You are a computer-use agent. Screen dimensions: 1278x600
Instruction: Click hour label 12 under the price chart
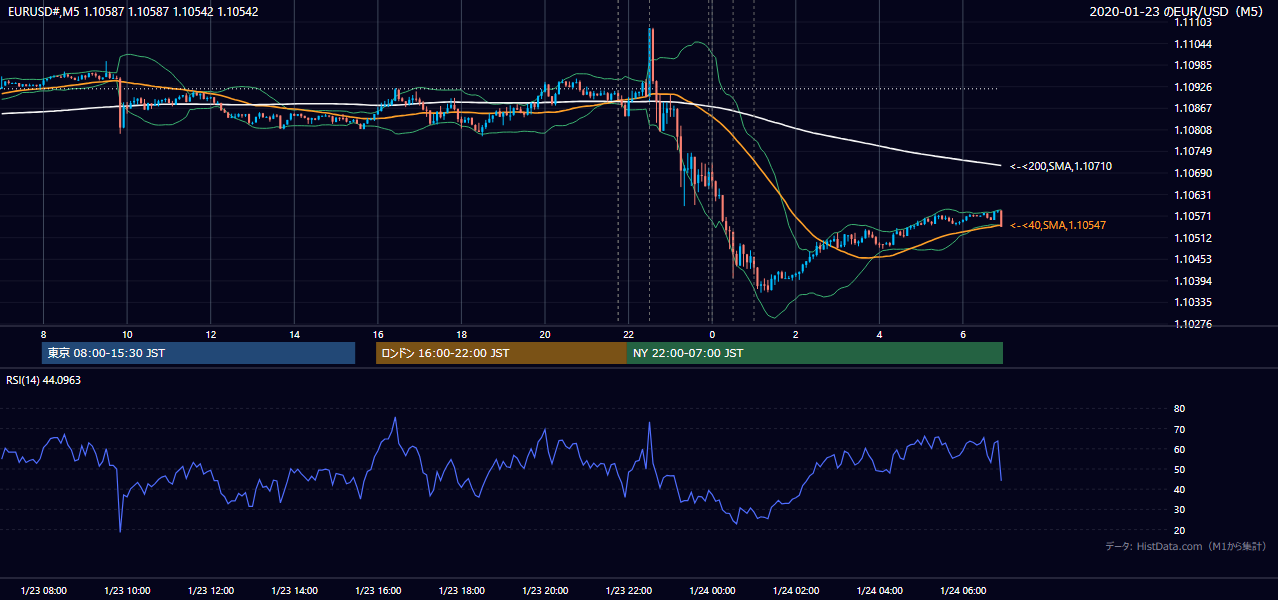click(211, 334)
